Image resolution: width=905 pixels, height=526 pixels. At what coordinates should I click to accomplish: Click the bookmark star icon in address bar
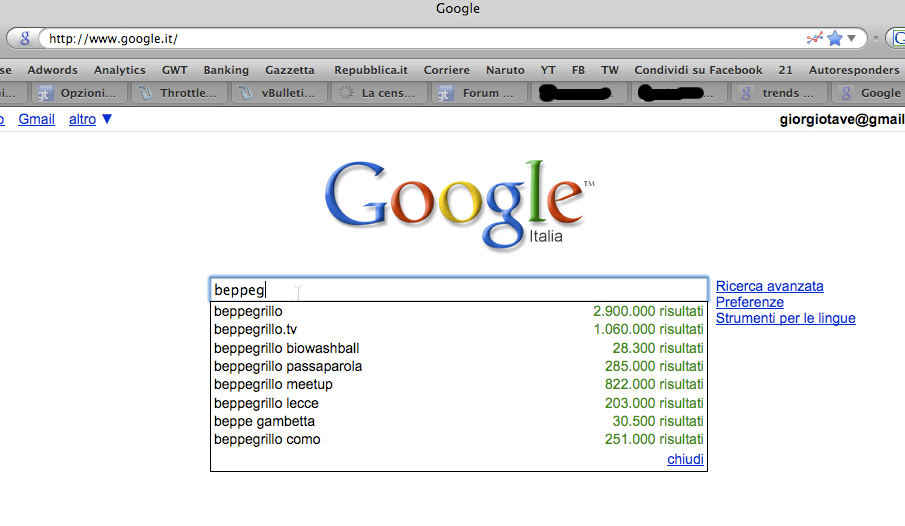835,39
